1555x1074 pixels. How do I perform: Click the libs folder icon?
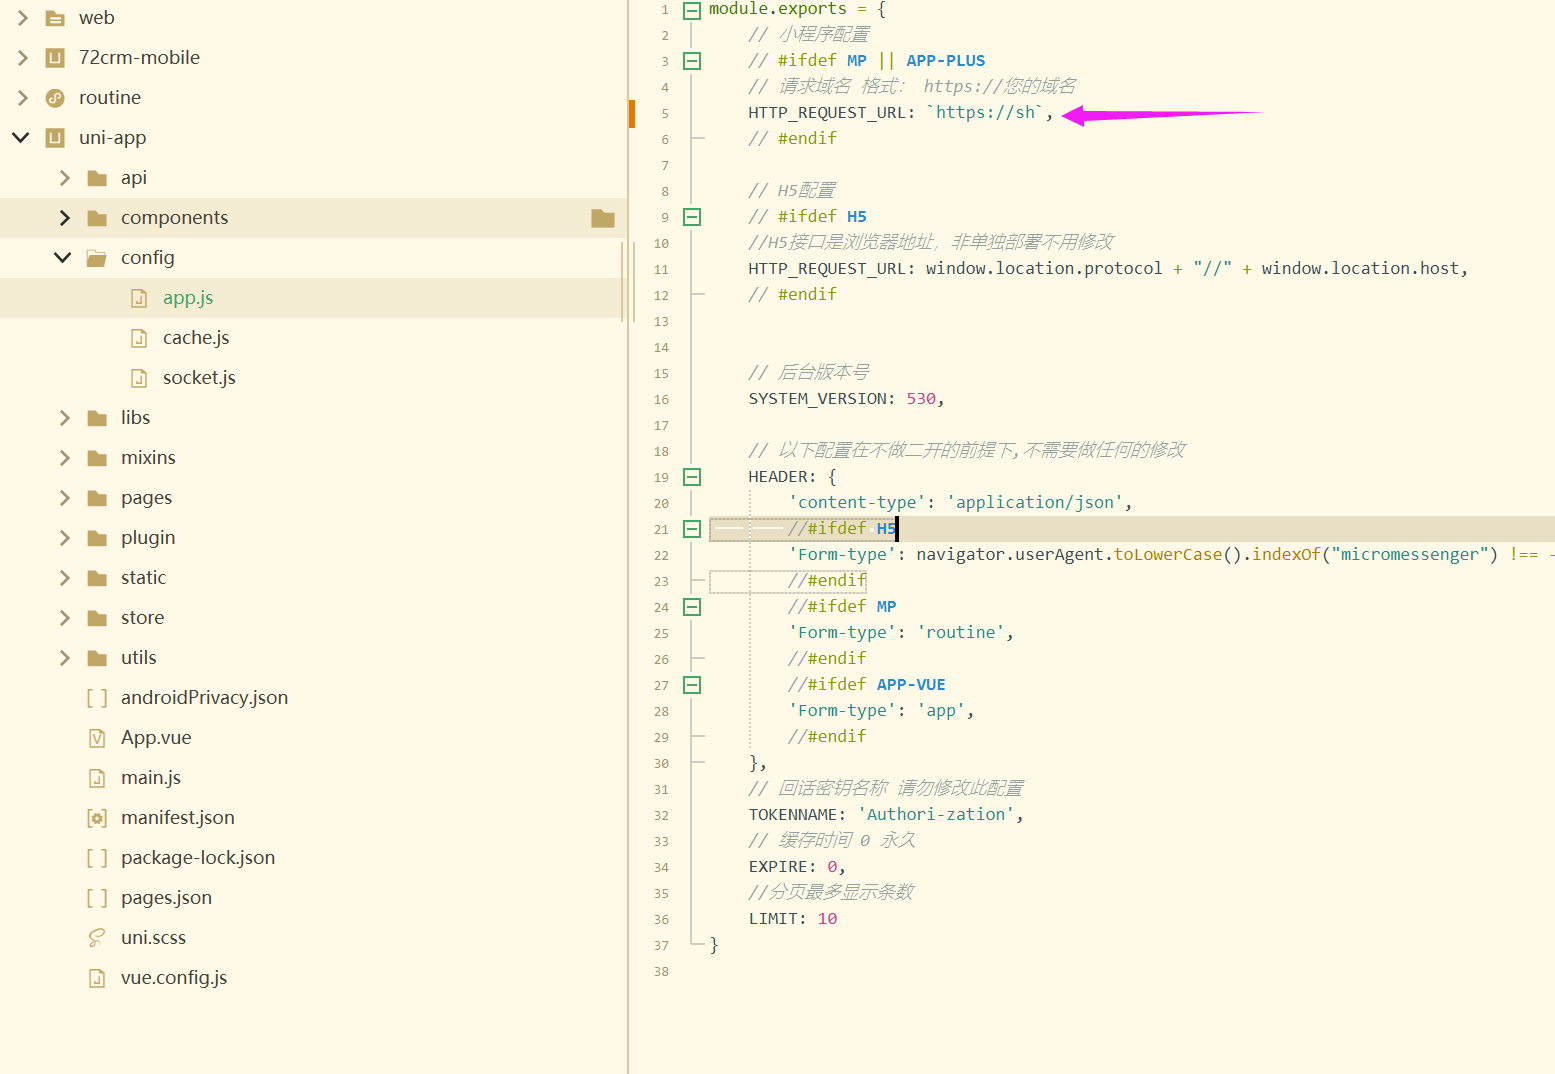[97, 418]
